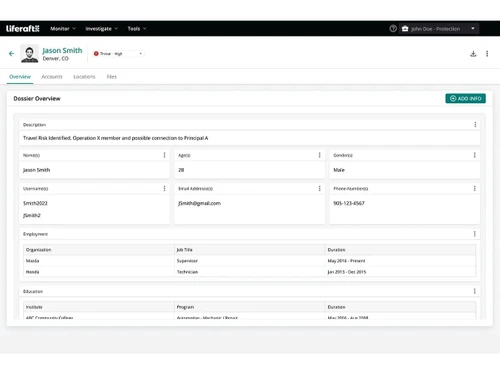Open the Investigate dropdown menu
This screenshot has width=500, height=375.
tap(101, 29)
